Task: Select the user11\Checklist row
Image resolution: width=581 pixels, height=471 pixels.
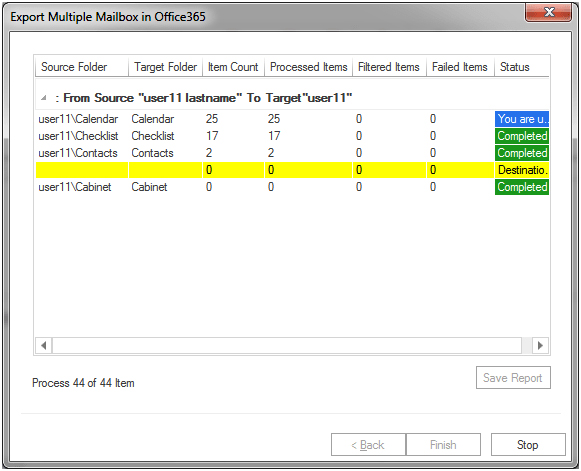Action: pyautogui.click(x=292, y=136)
